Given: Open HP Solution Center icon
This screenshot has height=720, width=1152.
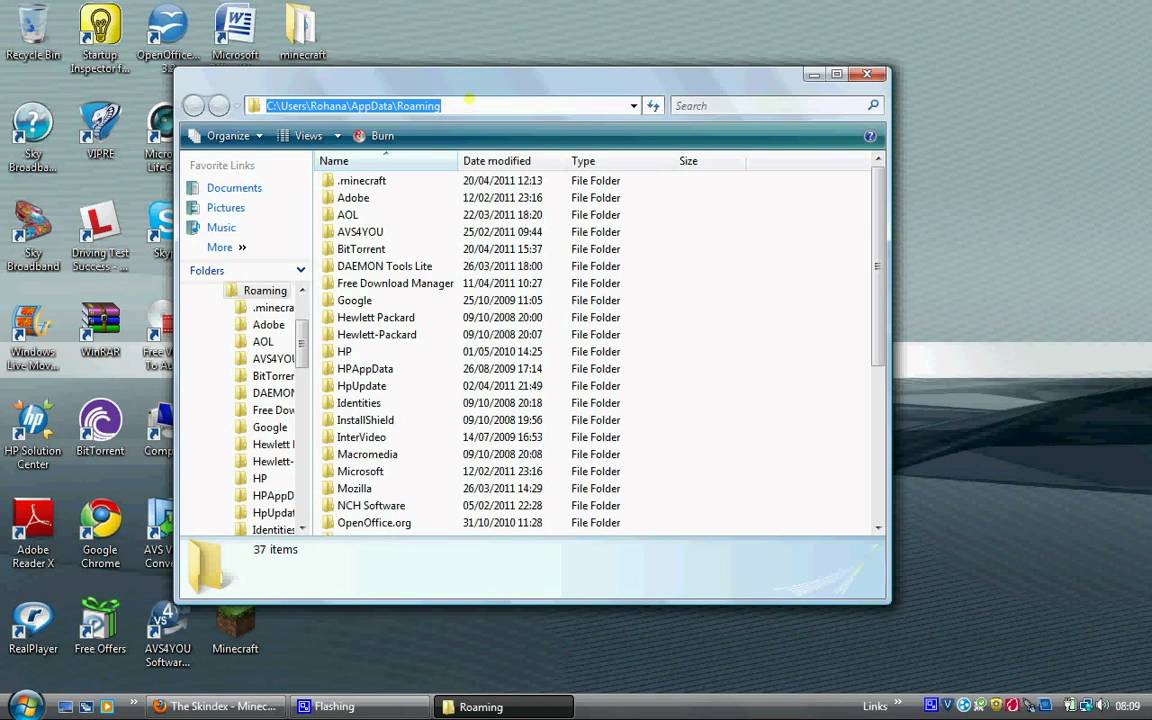Looking at the screenshot, I should tap(32, 435).
